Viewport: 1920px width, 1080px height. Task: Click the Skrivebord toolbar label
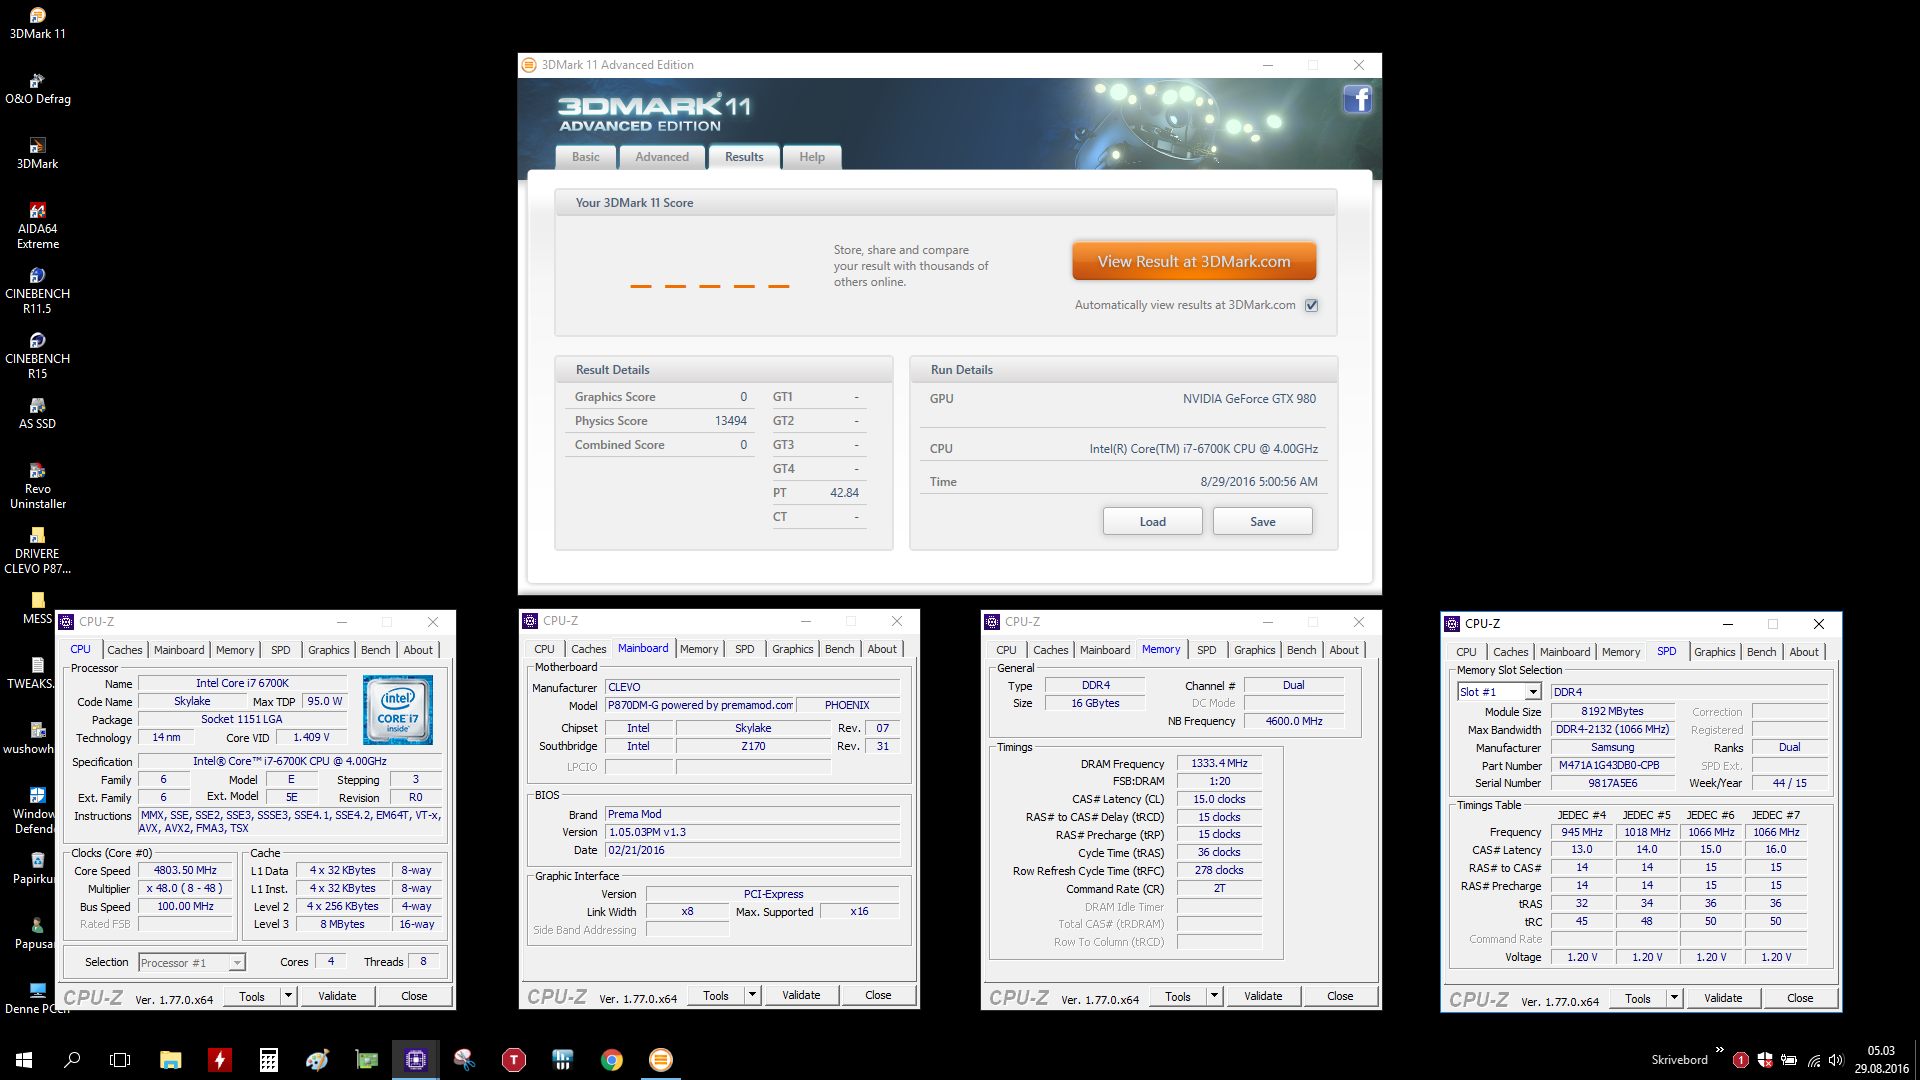(1679, 1060)
